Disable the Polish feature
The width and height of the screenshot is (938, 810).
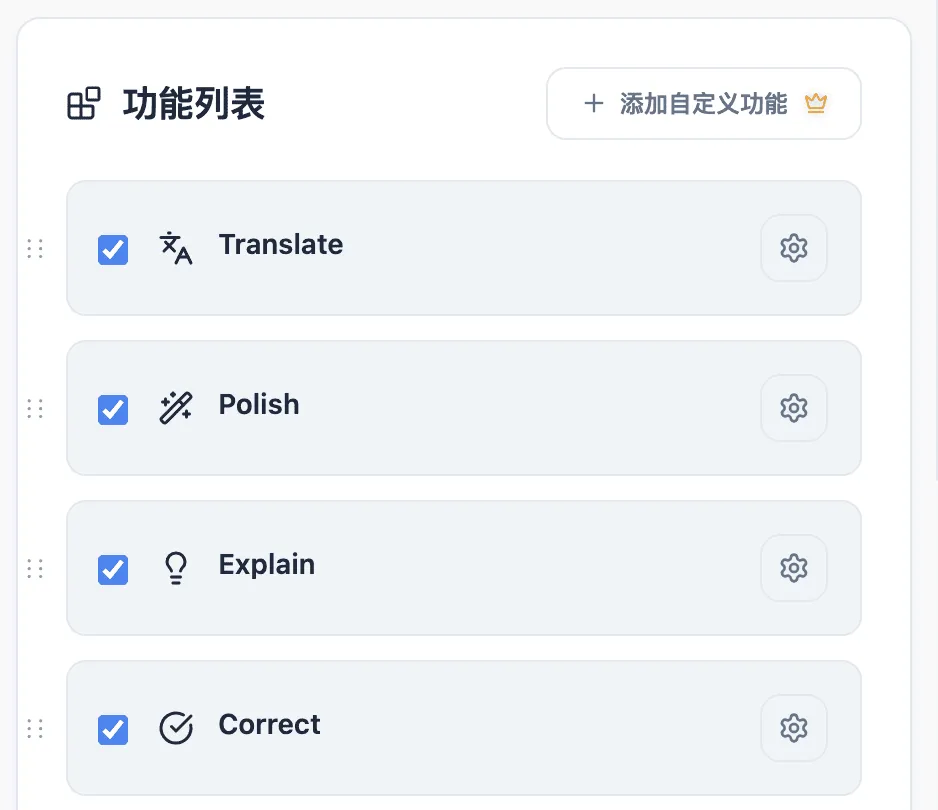(x=112, y=410)
